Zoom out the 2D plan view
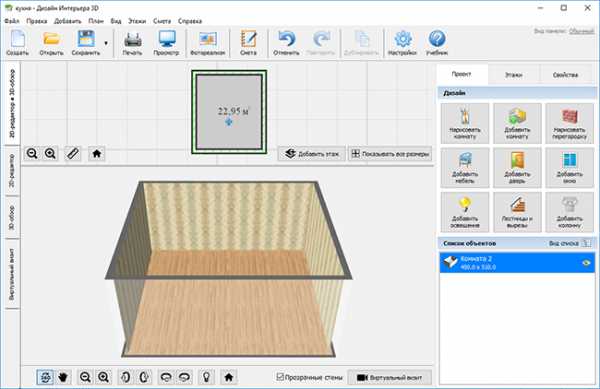This screenshot has height=389, width=600. pos(32,154)
